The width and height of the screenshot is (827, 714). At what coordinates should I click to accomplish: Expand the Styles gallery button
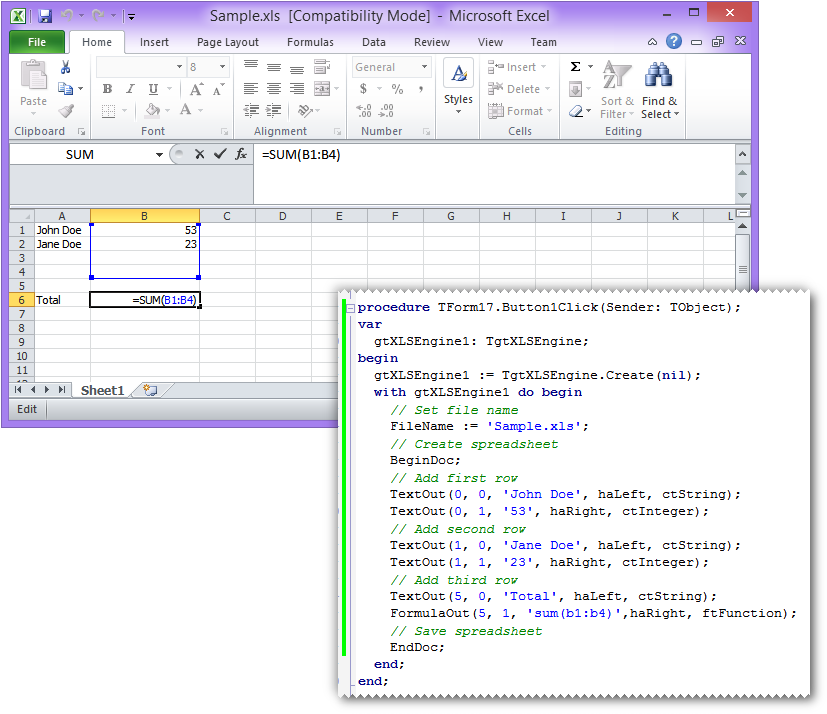pos(458,88)
